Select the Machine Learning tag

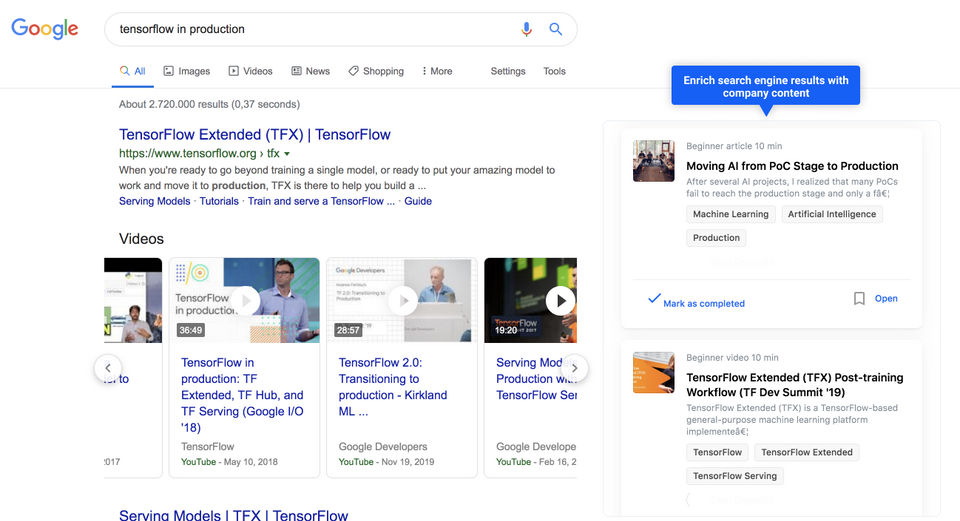(x=730, y=214)
